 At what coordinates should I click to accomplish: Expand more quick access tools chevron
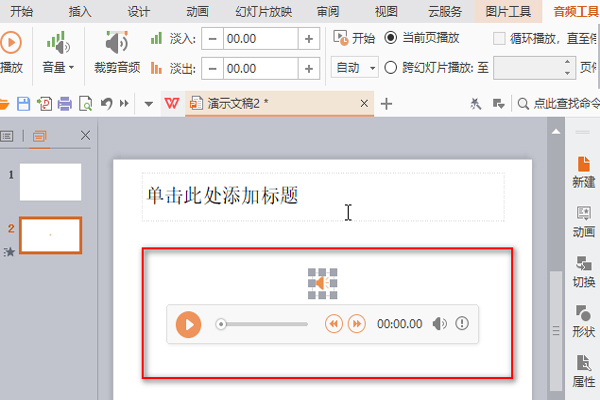point(124,104)
